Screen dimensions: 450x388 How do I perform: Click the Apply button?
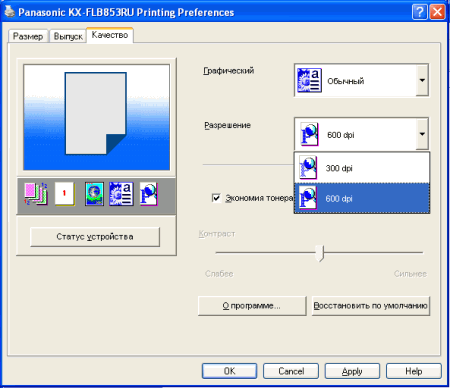352,371
